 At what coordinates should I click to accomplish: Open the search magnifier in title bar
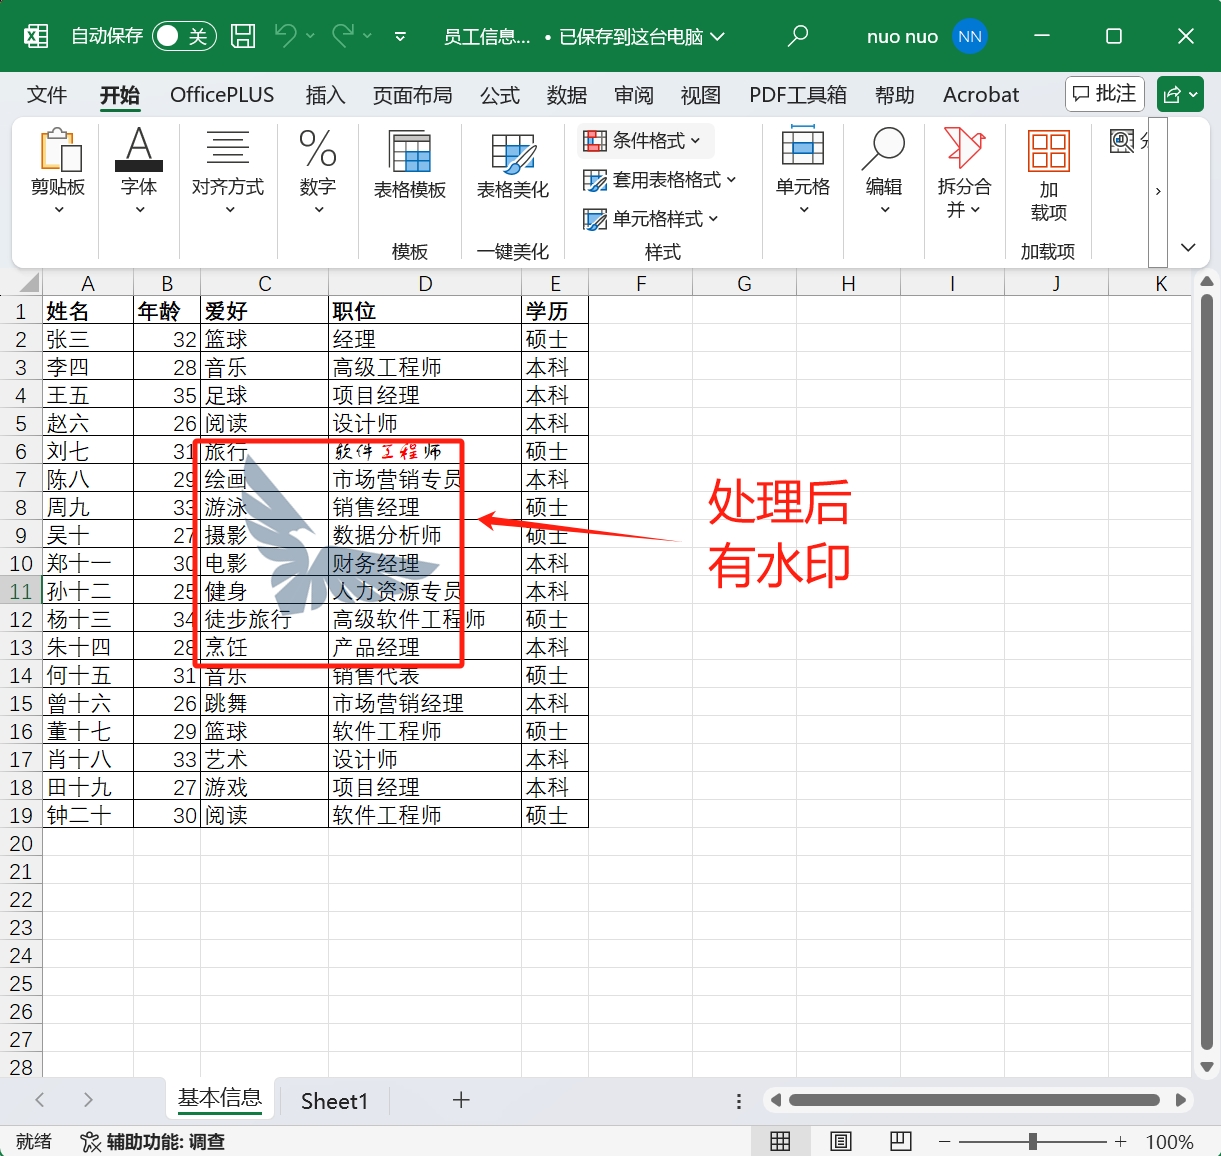pyautogui.click(x=797, y=37)
